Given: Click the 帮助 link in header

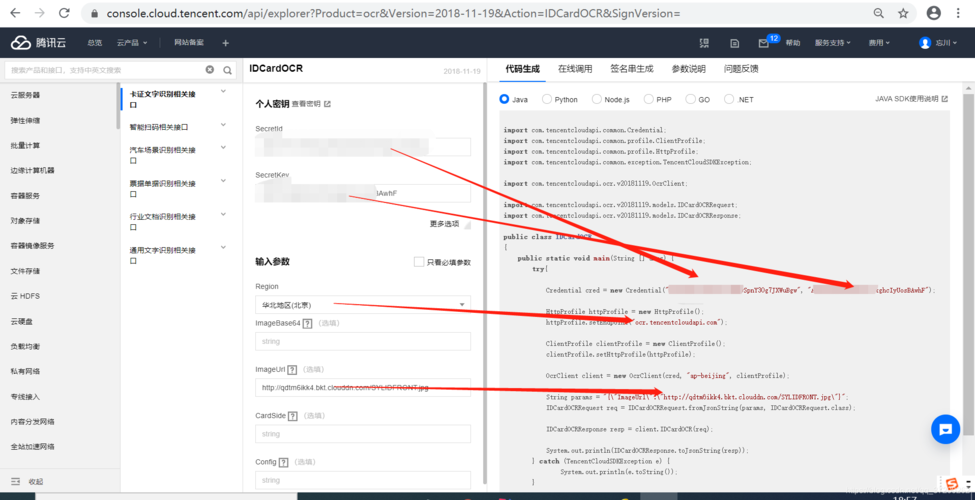Looking at the screenshot, I should [x=793, y=43].
